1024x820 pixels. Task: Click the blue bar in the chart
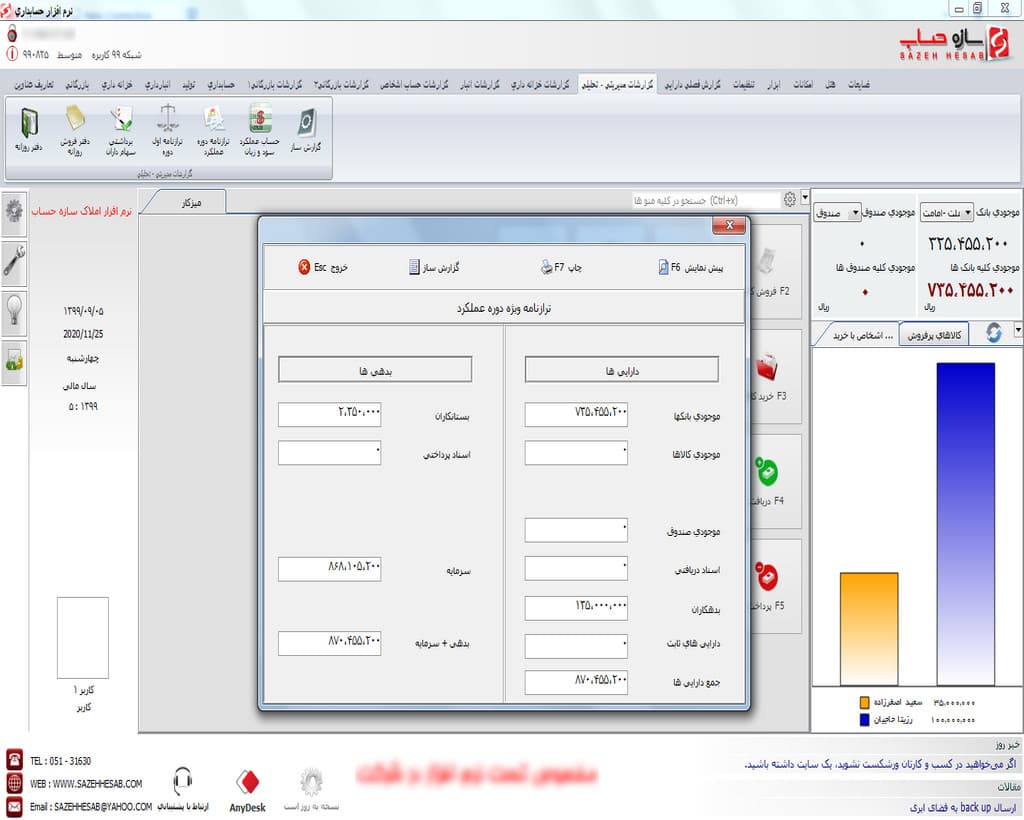(x=965, y=524)
